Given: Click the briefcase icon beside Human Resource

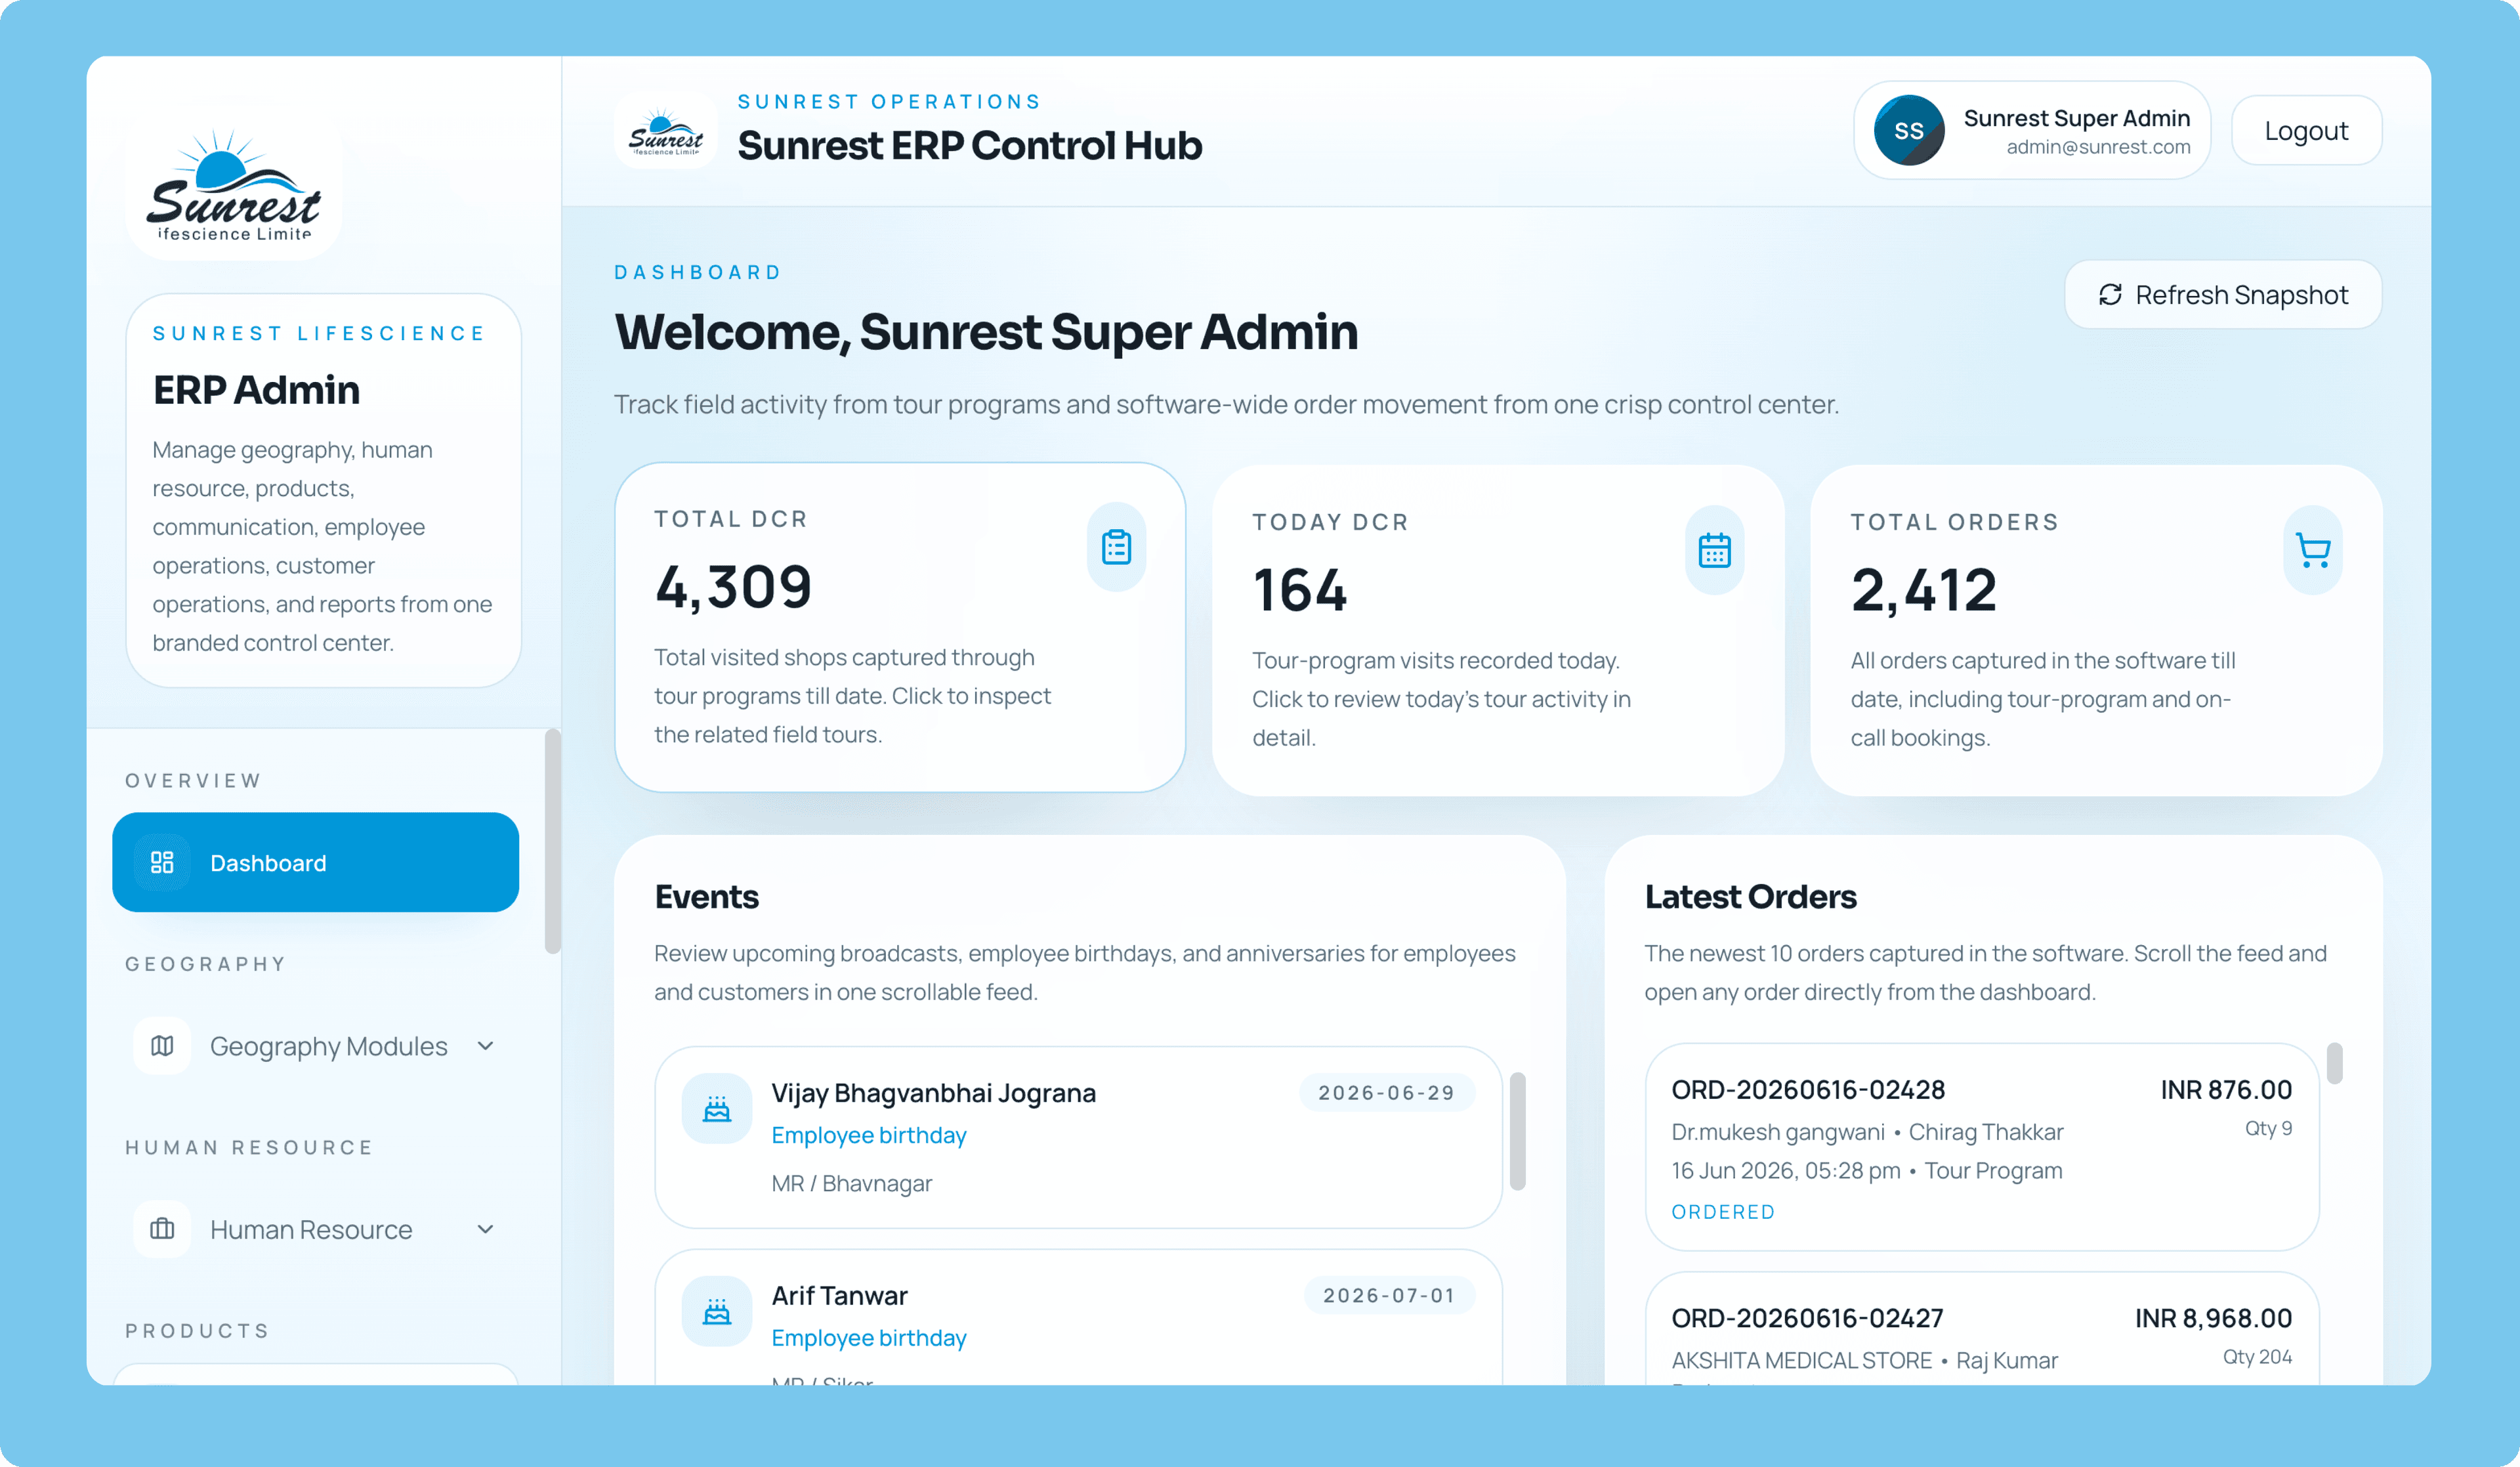Looking at the screenshot, I should click(162, 1229).
